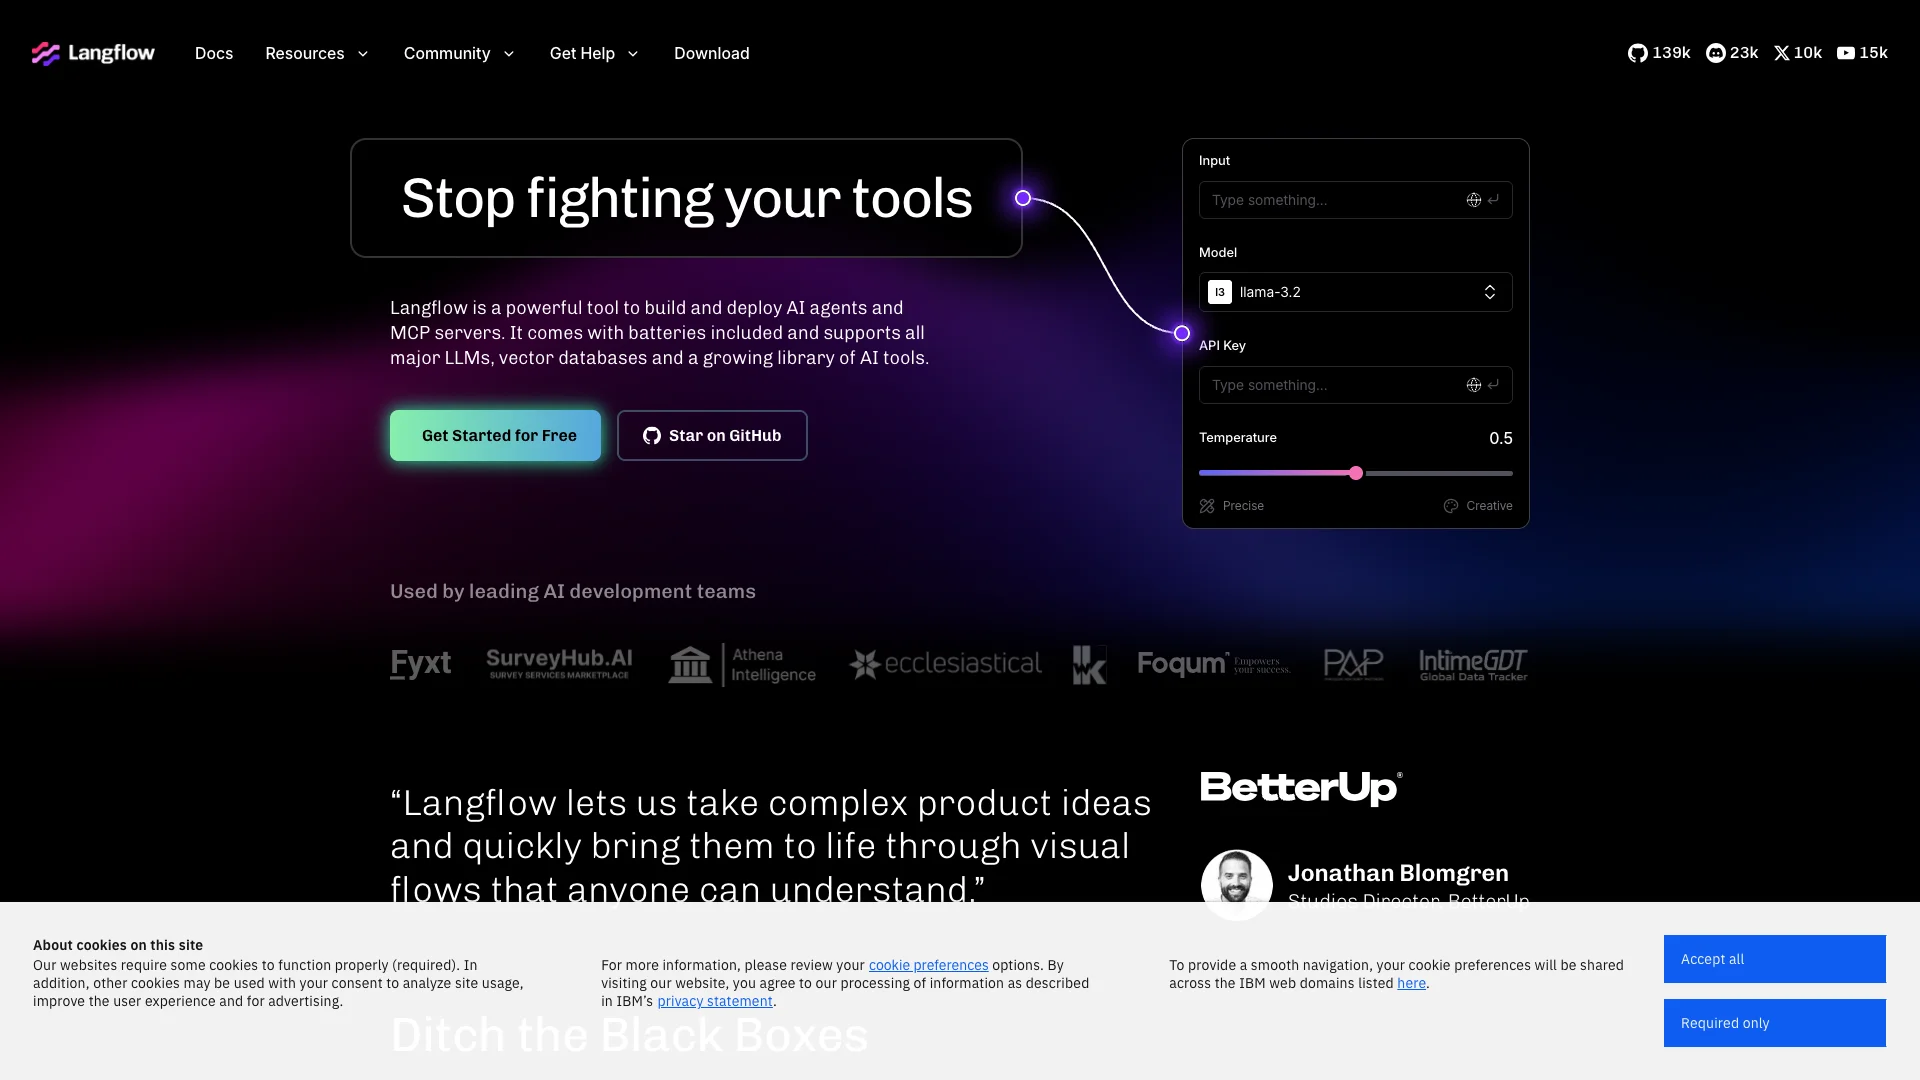The height and width of the screenshot is (1080, 1920).
Task: Click the Precise temperature icon
Action: pyautogui.click(x=1207, y=506)
